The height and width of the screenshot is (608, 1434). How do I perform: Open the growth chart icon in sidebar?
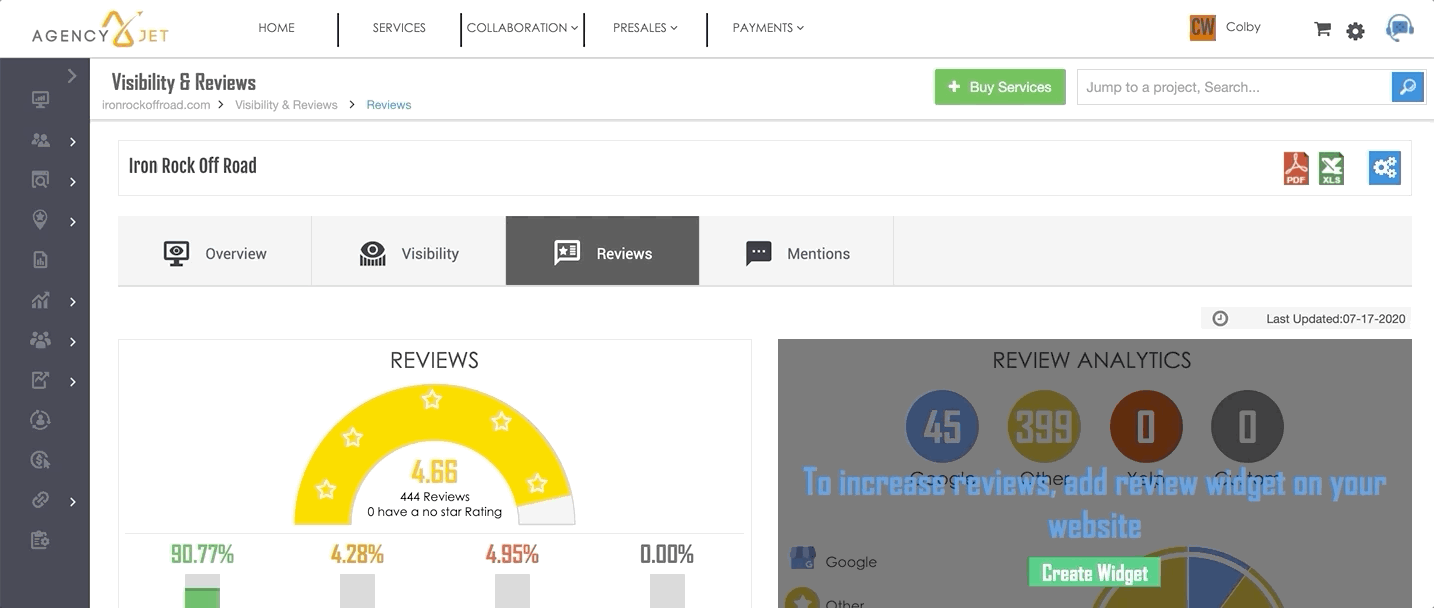[x=40, y=300]
